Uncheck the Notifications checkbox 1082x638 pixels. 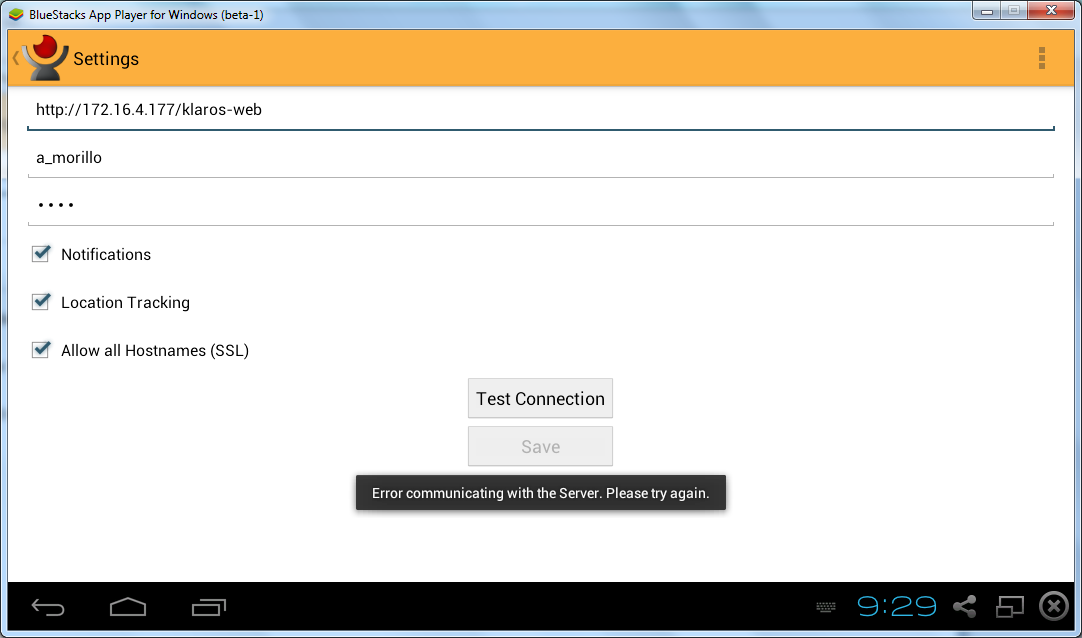(x=41, y=254)
